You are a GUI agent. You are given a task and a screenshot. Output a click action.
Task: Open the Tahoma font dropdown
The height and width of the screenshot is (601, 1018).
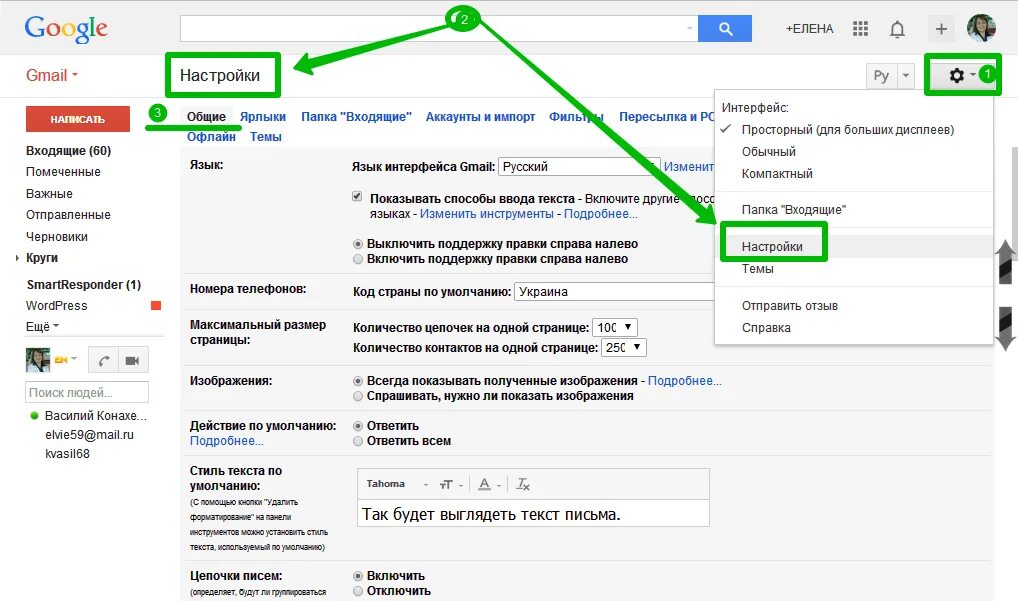397,484
